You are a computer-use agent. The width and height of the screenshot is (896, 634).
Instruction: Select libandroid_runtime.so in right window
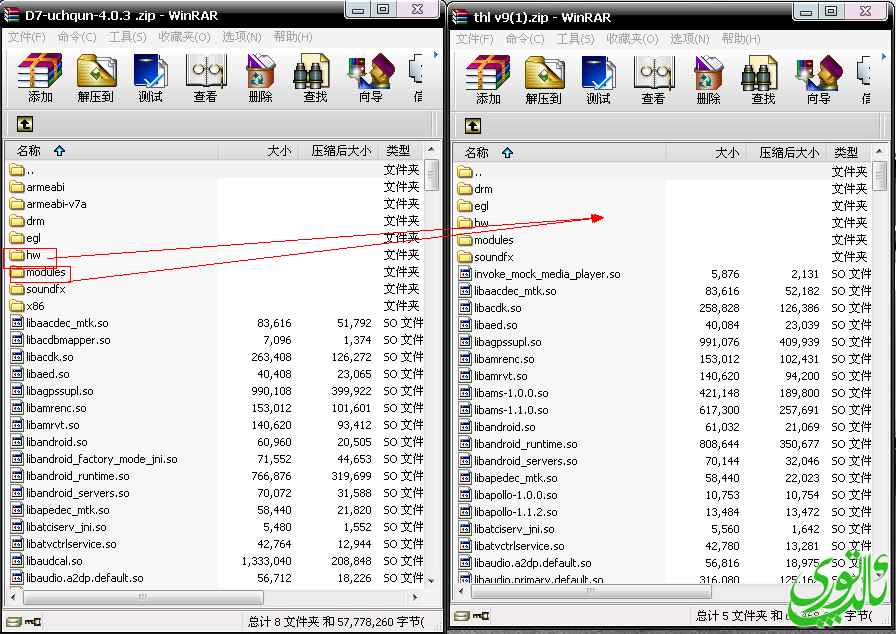pos(525,444)
